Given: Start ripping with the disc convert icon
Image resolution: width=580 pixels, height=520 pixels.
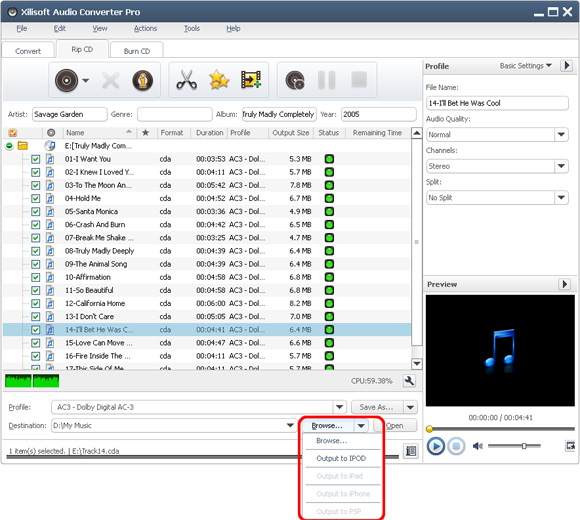Looking at the screenshot, I should [295, 80].
